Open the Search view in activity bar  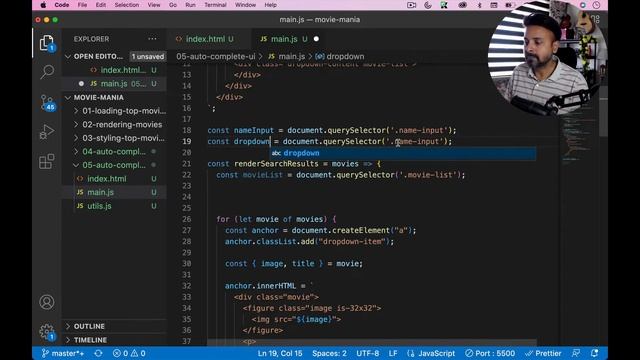click(x=47, y=72)
